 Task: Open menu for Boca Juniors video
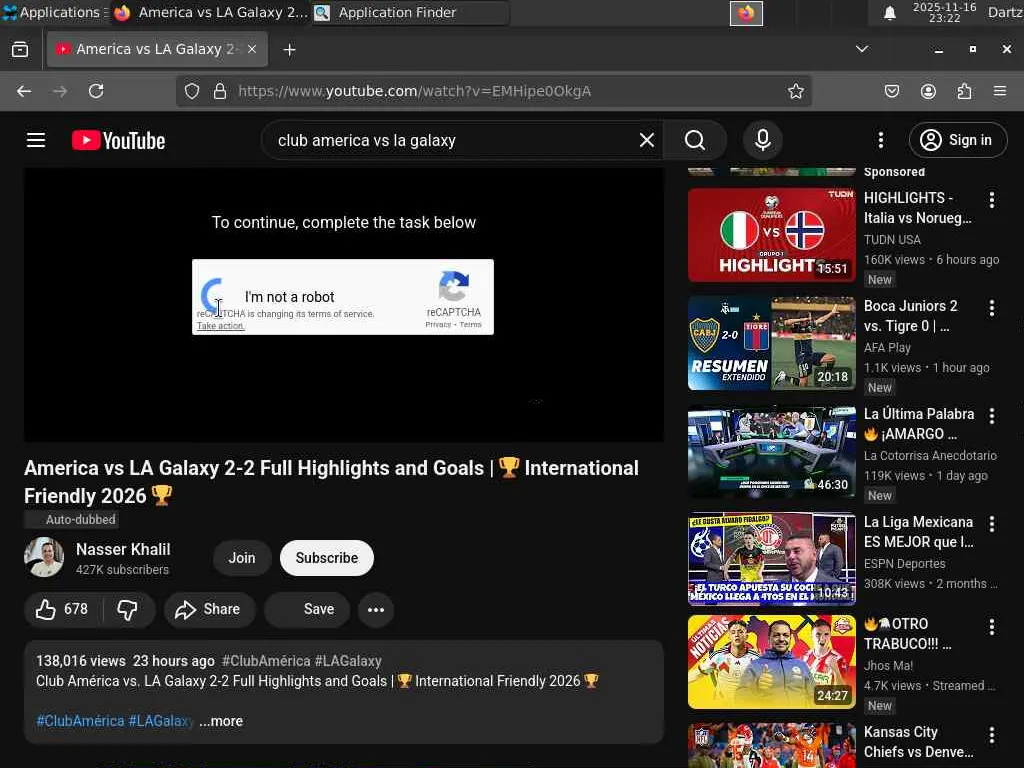coord(991,308)
